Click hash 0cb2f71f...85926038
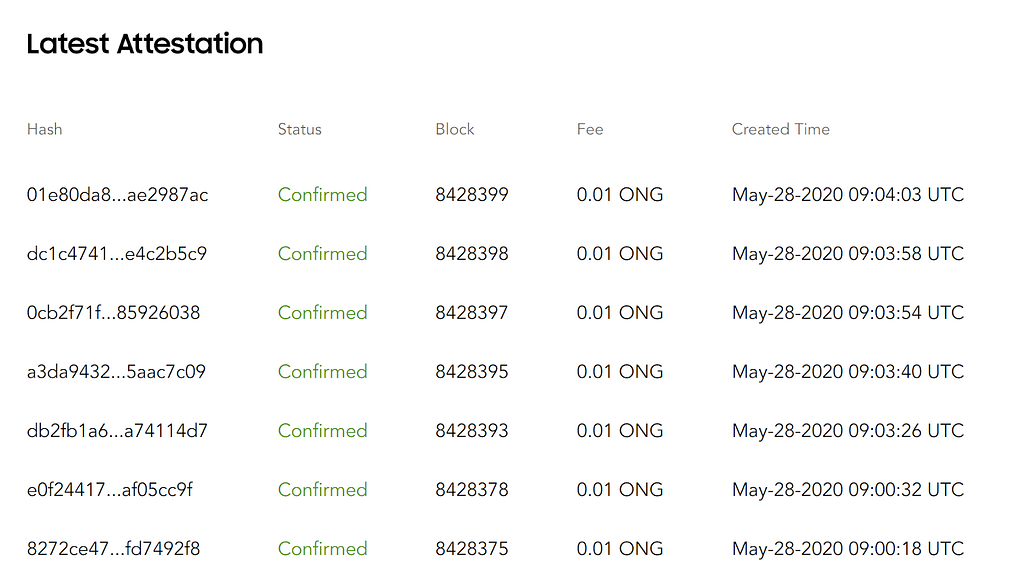Screen dimensions: 1024x581 coord(113,313)
